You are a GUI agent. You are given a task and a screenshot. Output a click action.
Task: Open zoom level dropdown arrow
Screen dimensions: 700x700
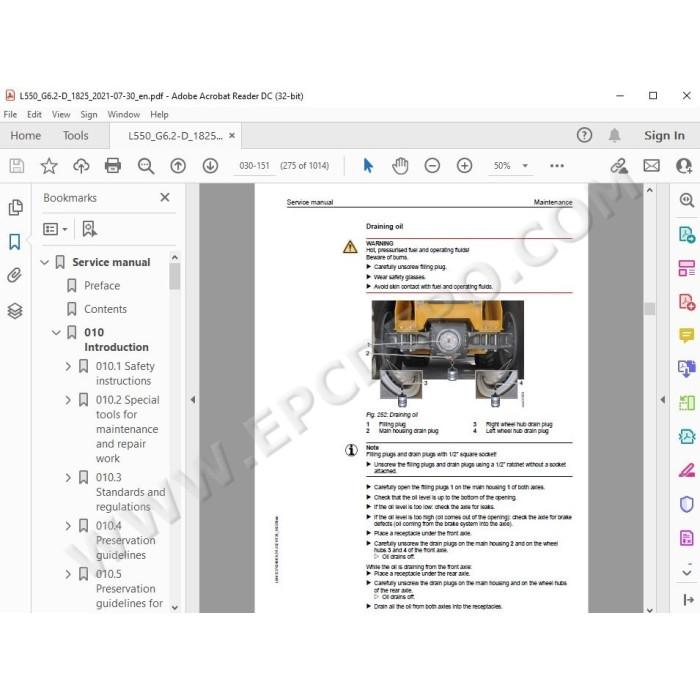[525, 166]
